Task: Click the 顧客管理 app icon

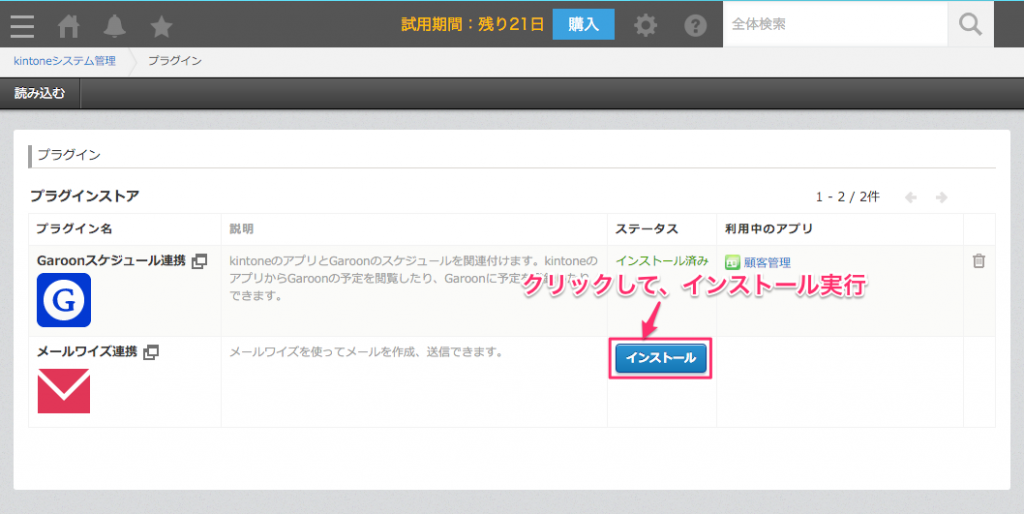Action: 732,263
